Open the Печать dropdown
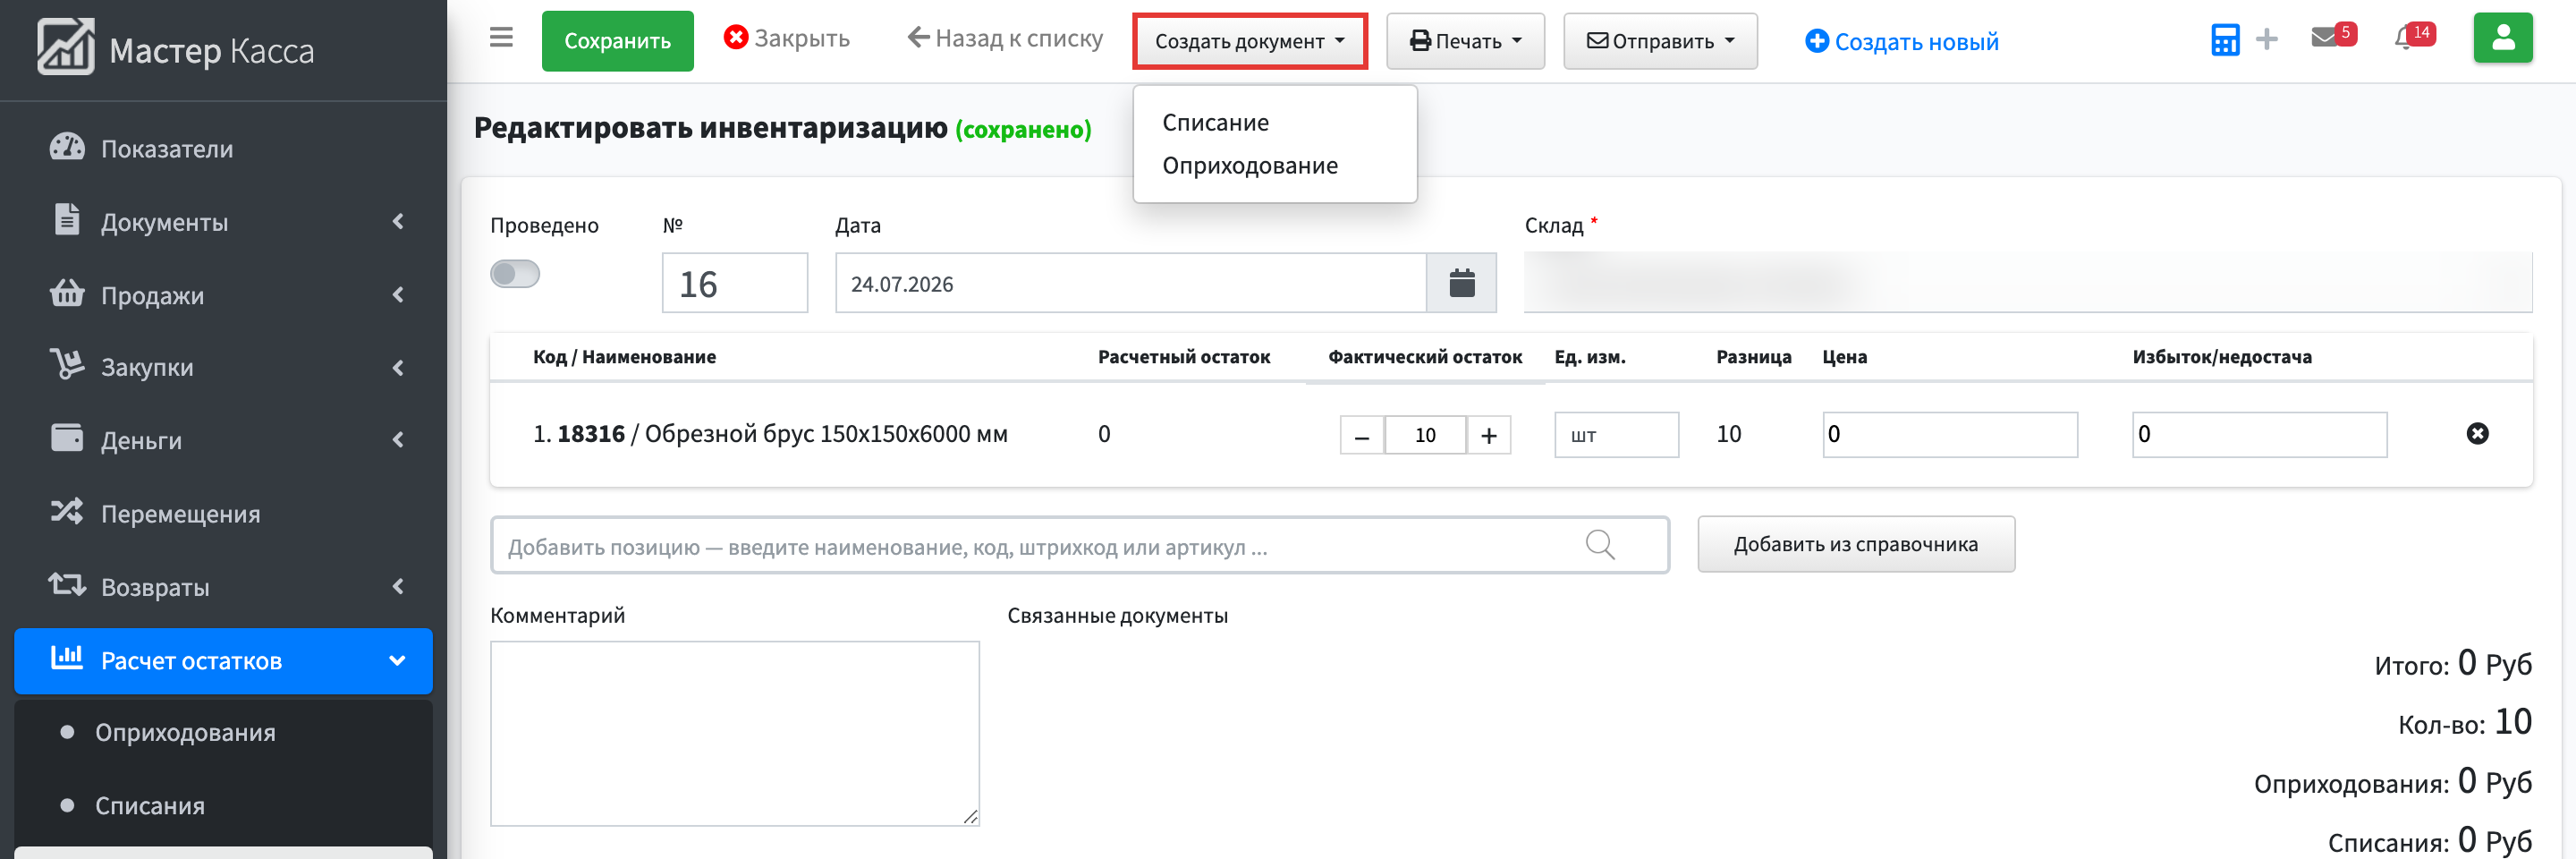The image size is (2576, 859). pyautogui.click(x=1465, y=41)
